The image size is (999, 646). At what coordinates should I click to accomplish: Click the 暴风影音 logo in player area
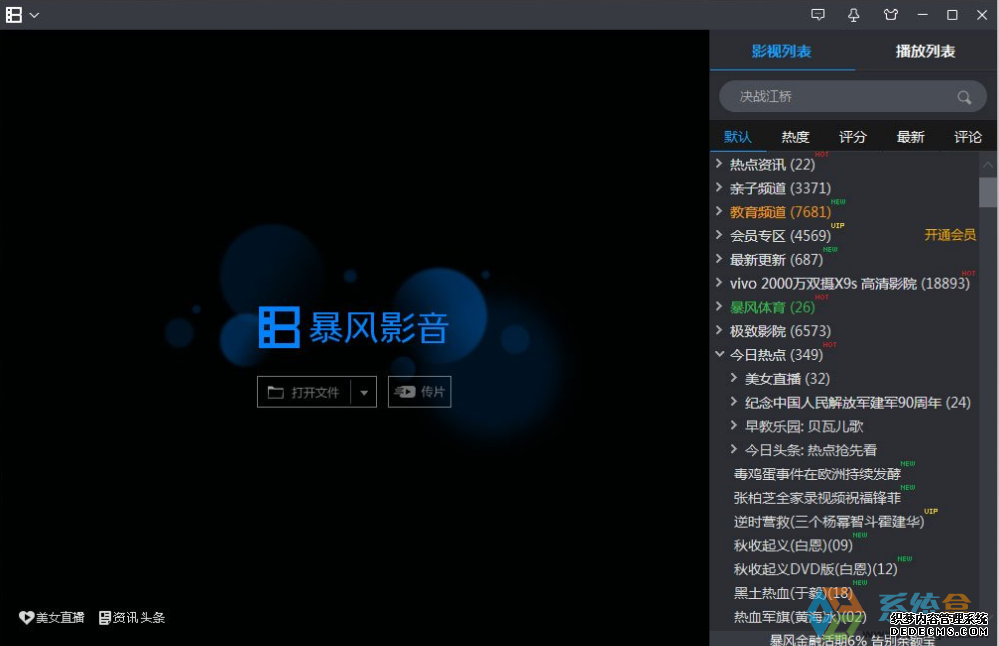[354, 327]
